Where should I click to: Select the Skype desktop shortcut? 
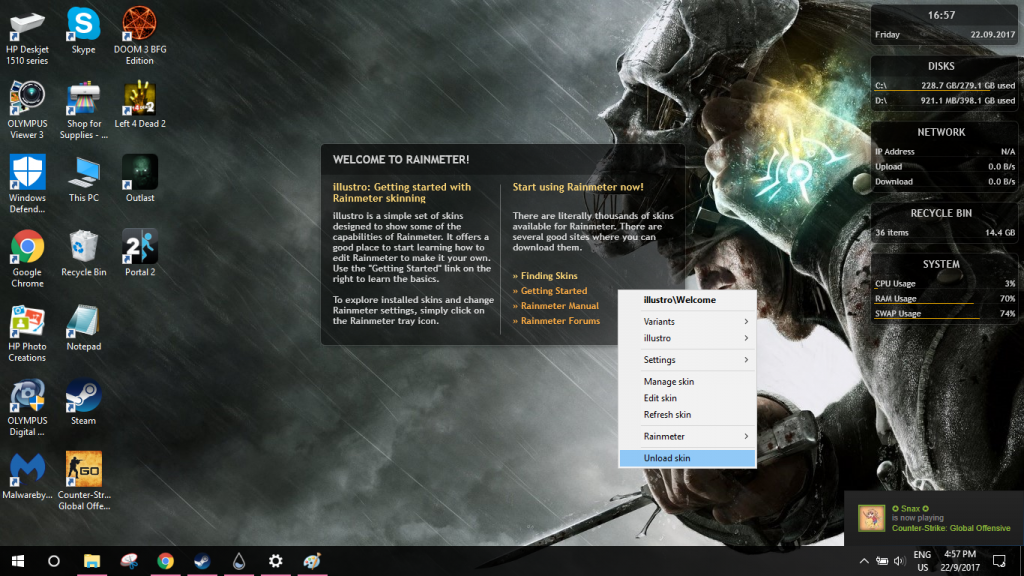[x=84, y=31]
